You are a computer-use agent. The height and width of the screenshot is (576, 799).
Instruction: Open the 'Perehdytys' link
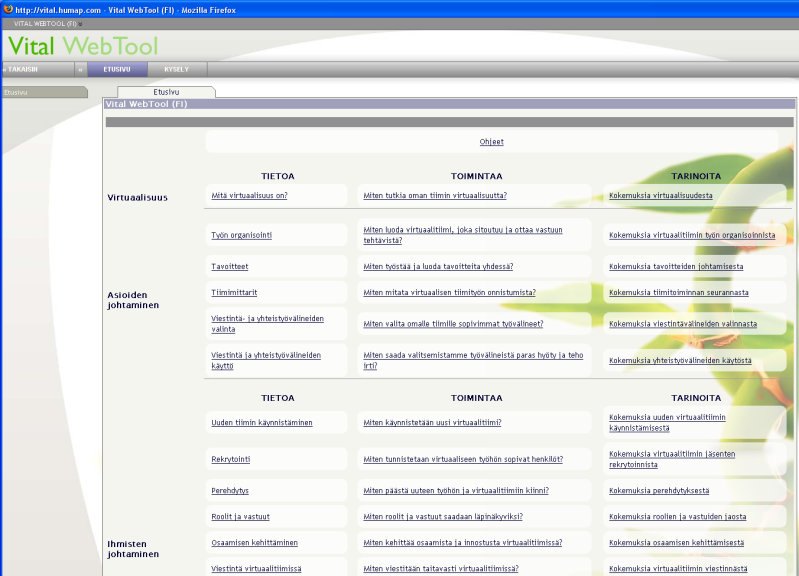(x=230, y=490)
